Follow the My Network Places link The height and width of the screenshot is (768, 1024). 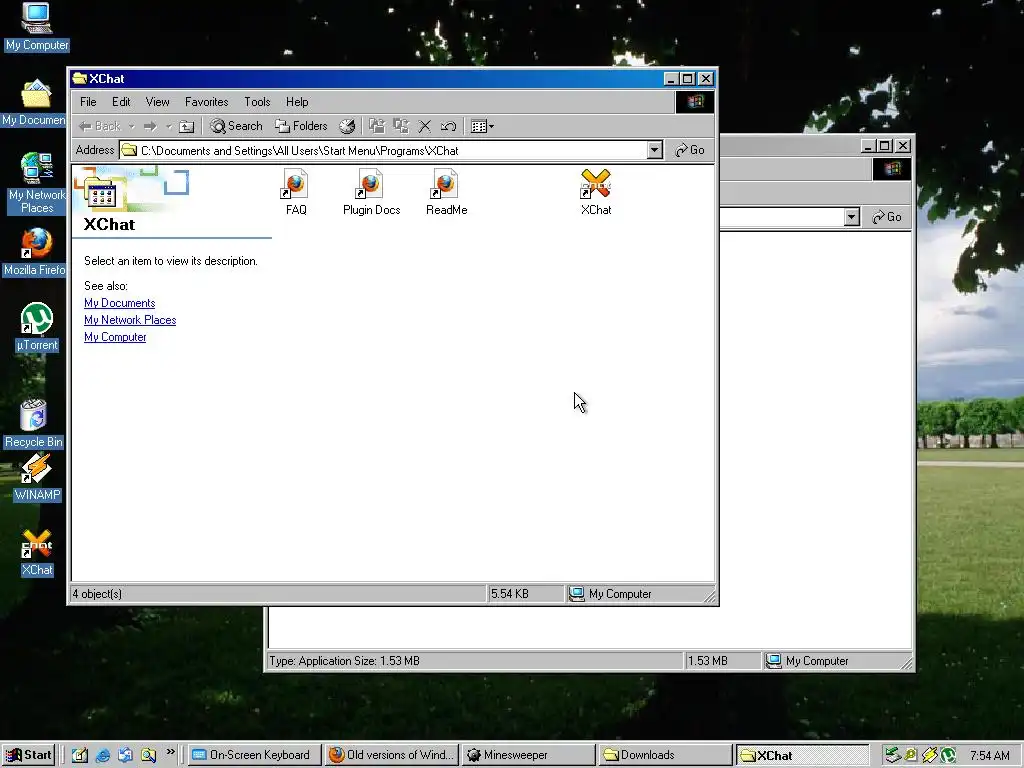130,320
